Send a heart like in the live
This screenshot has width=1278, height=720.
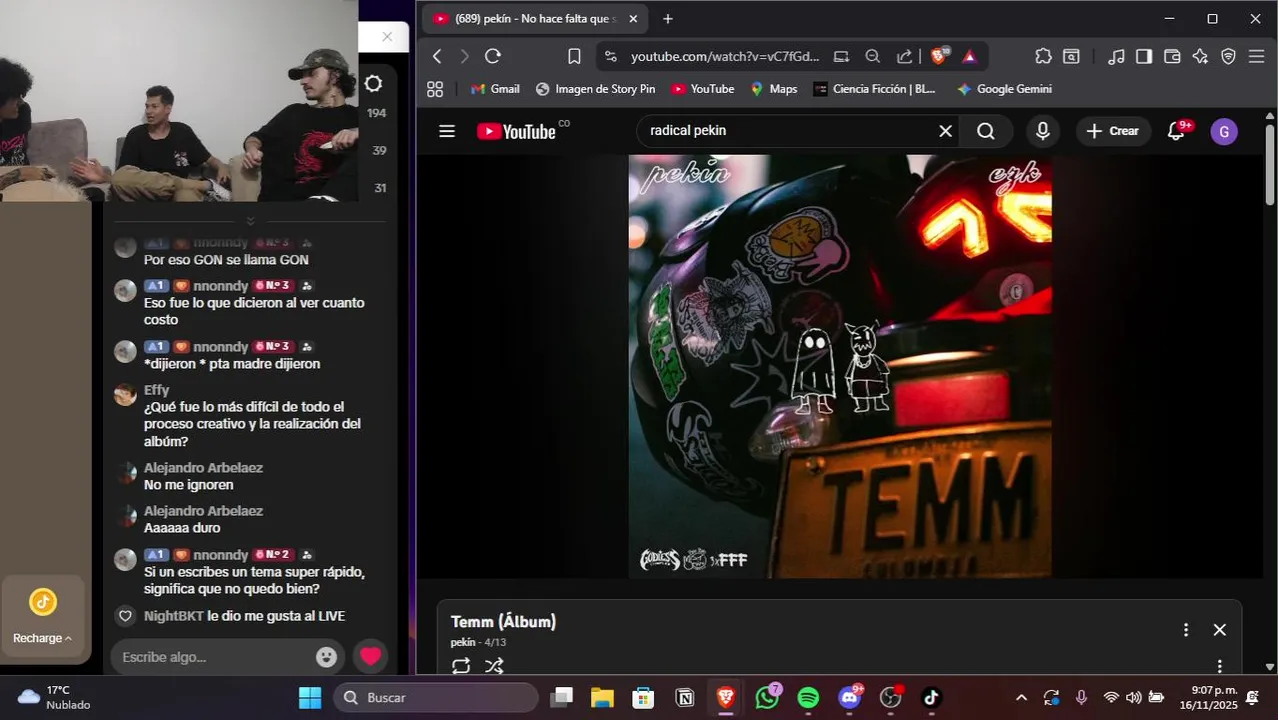tap(371, 656)
